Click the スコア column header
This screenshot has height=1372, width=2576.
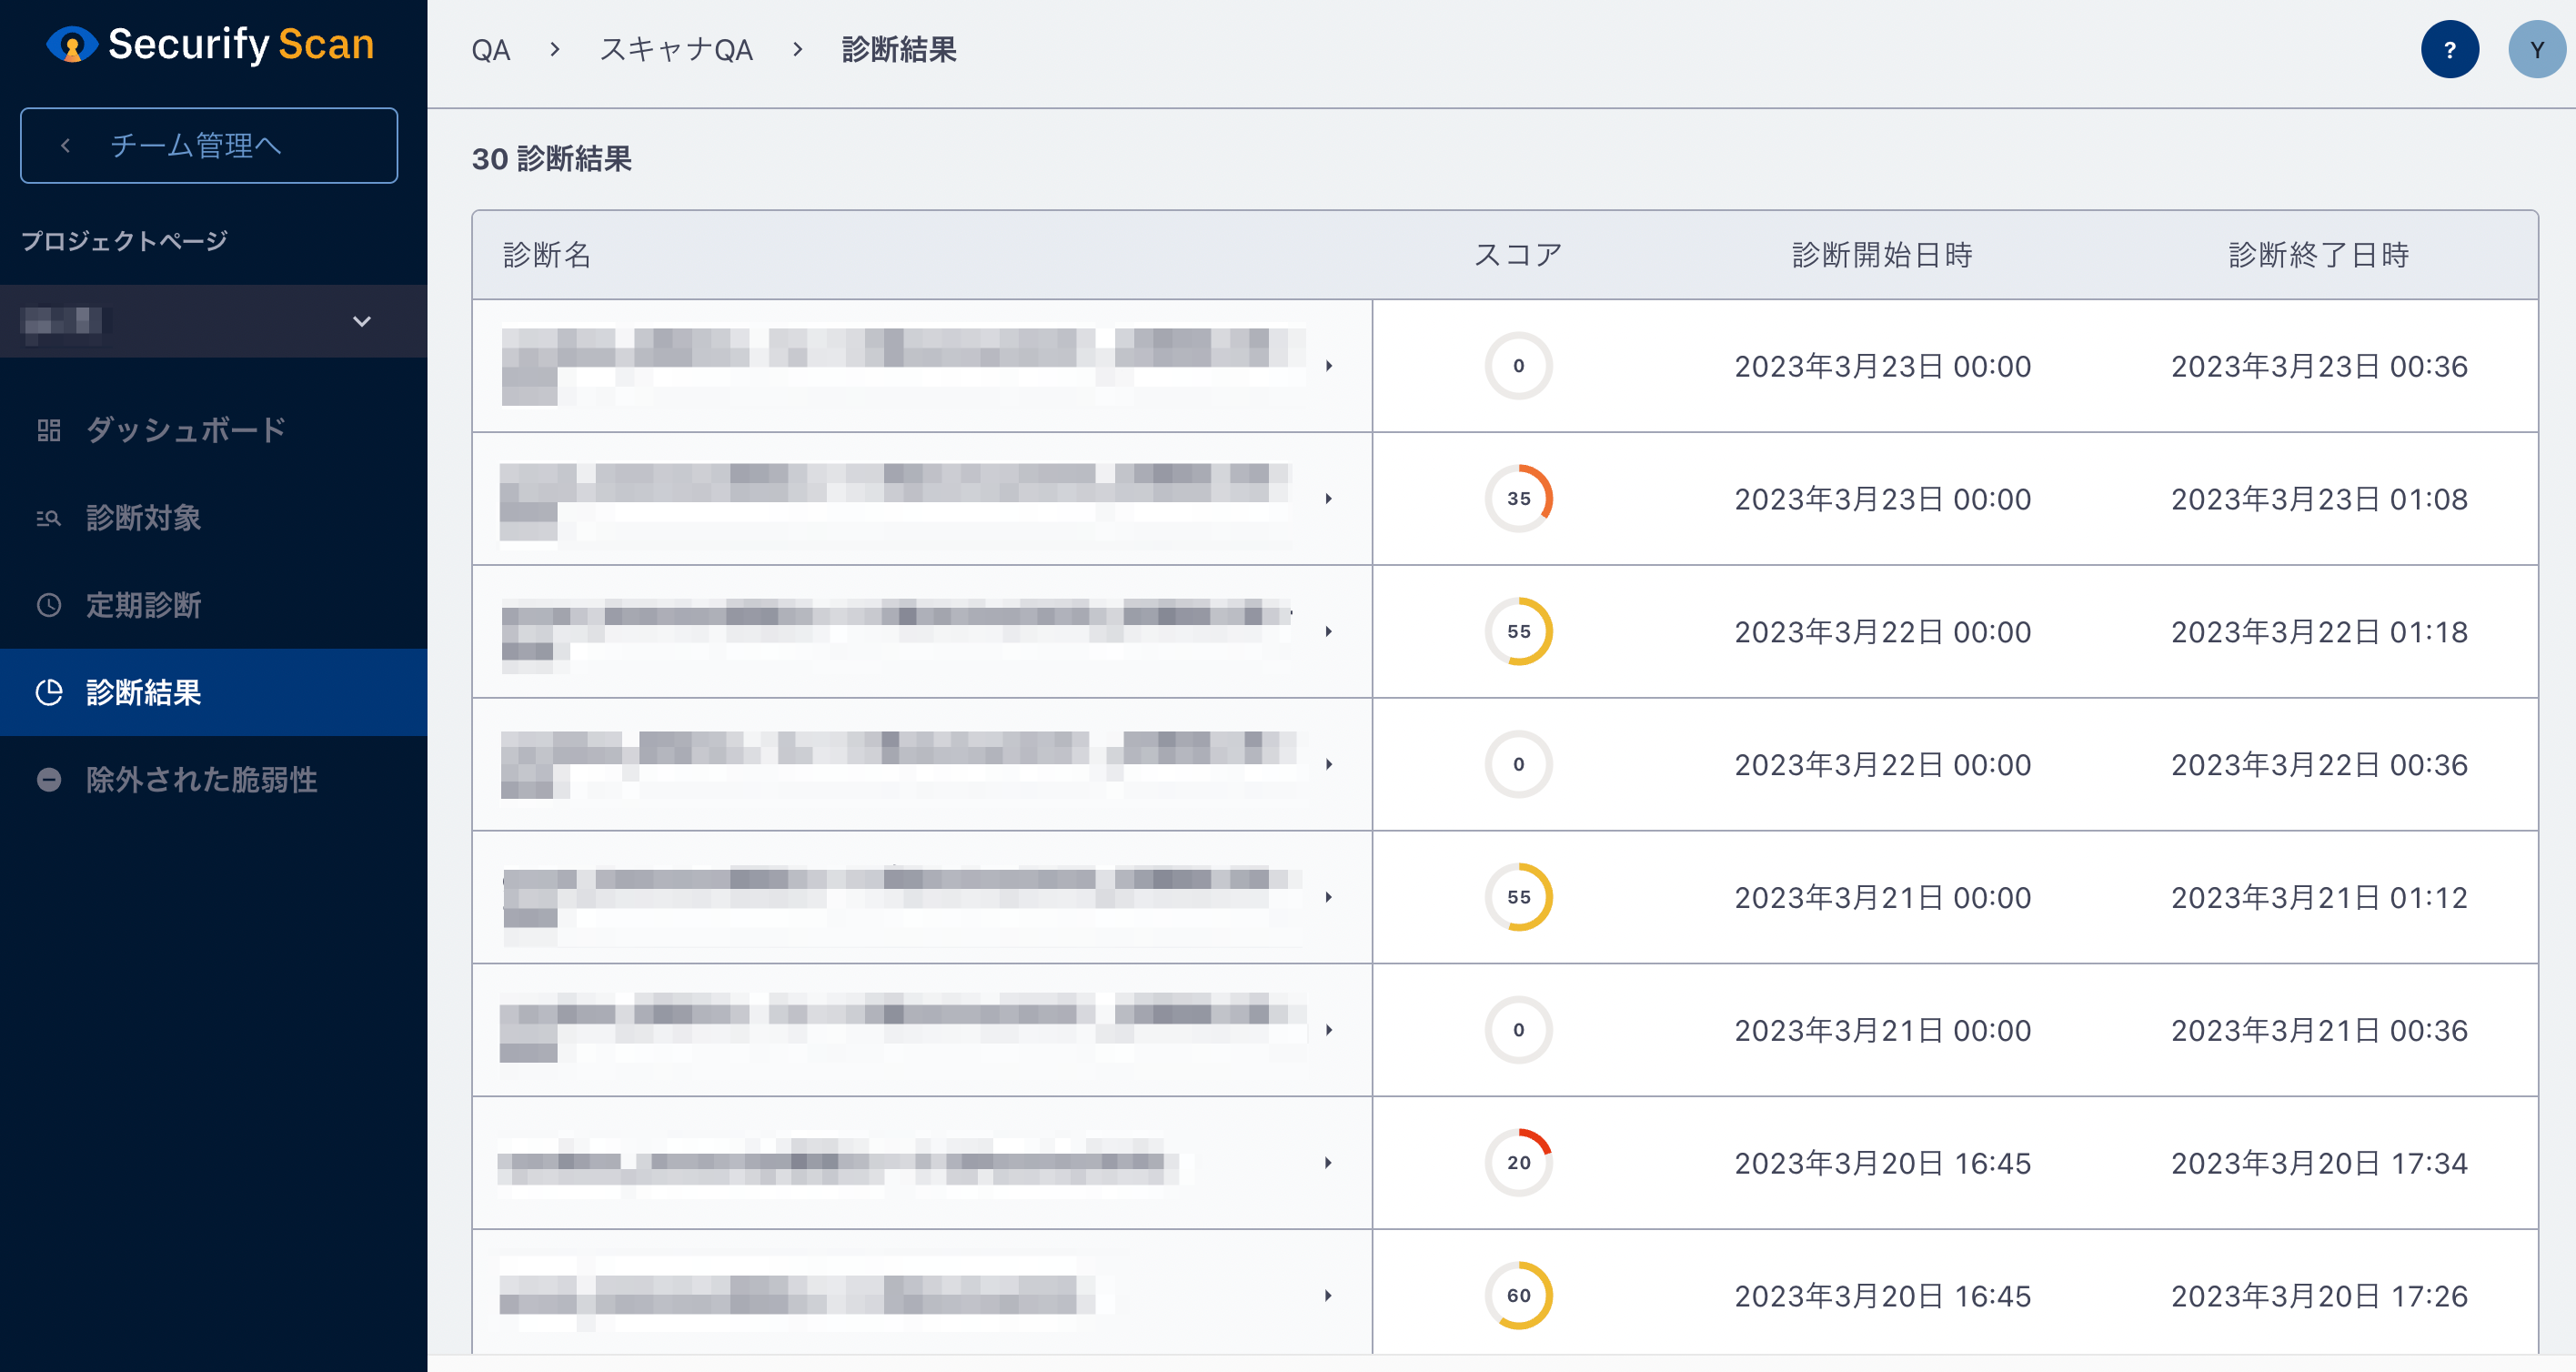pyautogui.click(x=1518, y=255)
